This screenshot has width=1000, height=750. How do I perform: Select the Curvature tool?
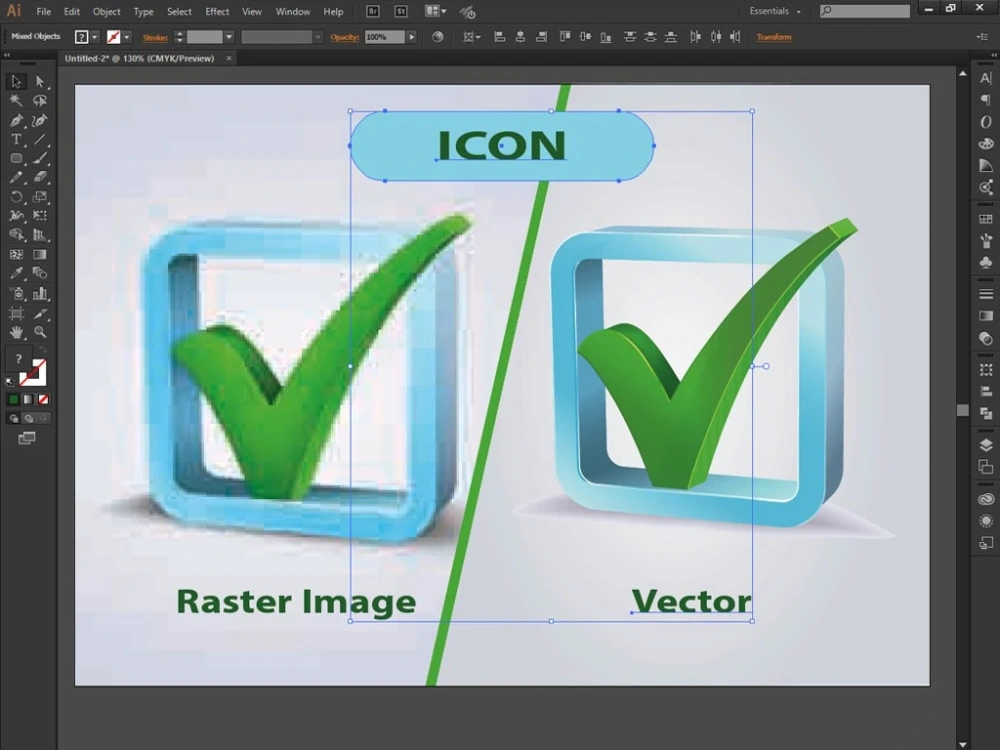[40, 121]
